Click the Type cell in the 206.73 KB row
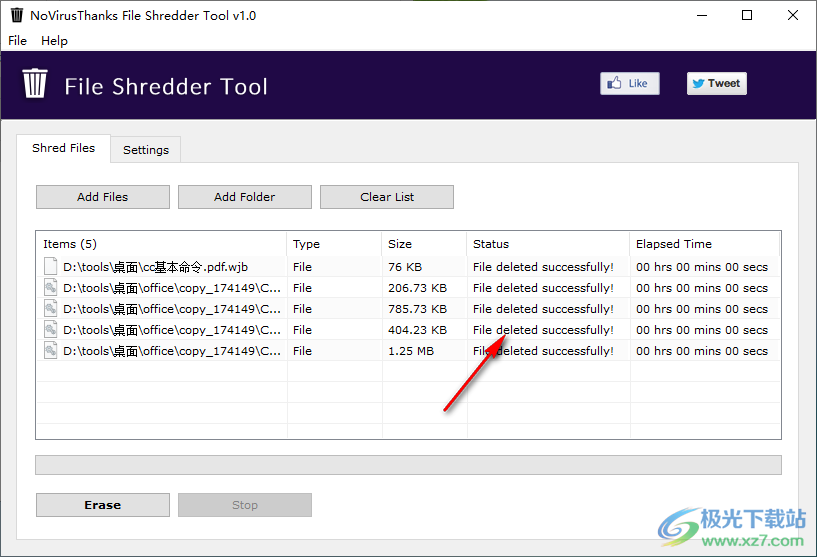817x557 pixels. pos(302,288)
